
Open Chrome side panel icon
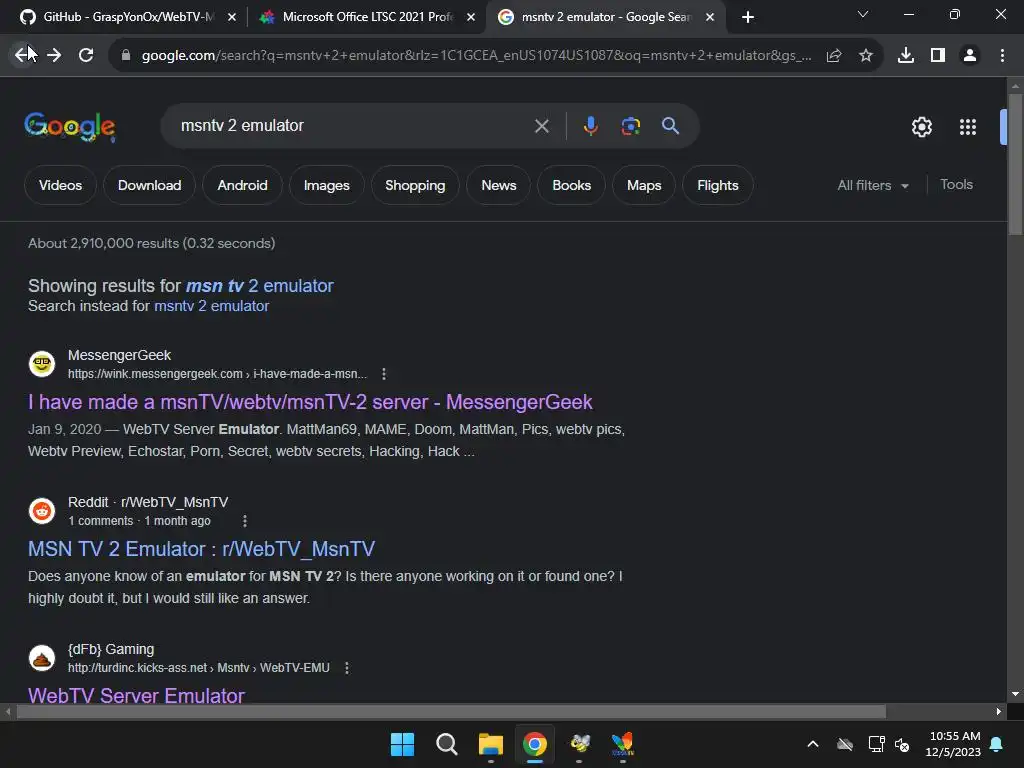click(x=938, y=56)
